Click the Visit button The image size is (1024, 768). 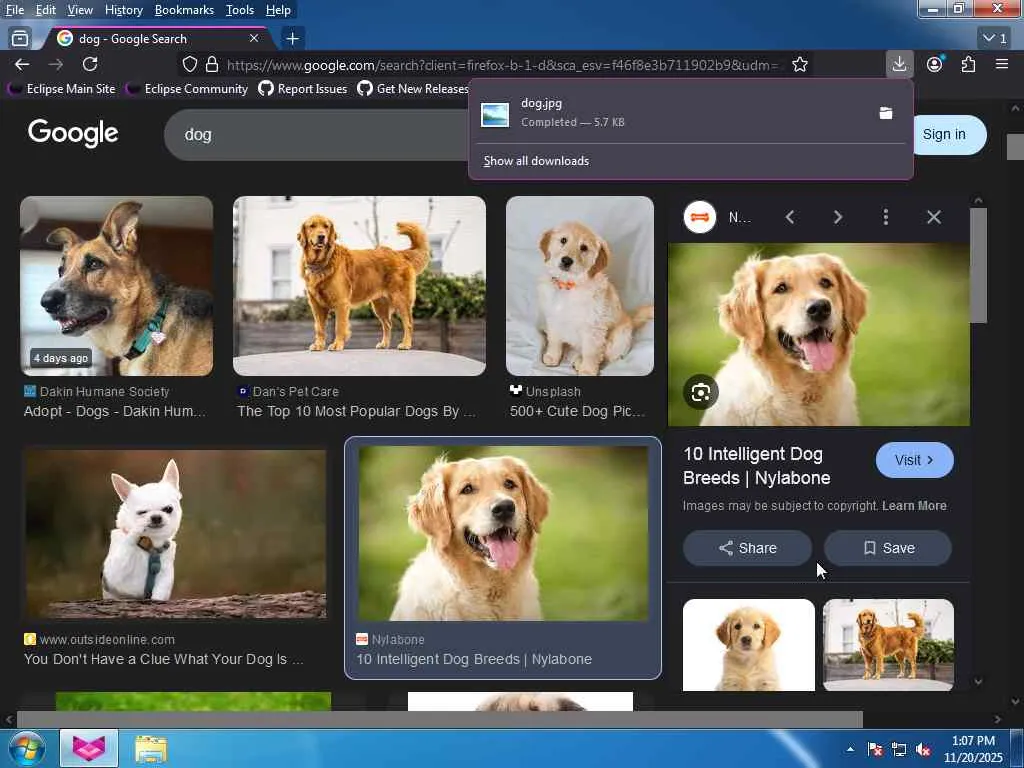tap(914, 460)
